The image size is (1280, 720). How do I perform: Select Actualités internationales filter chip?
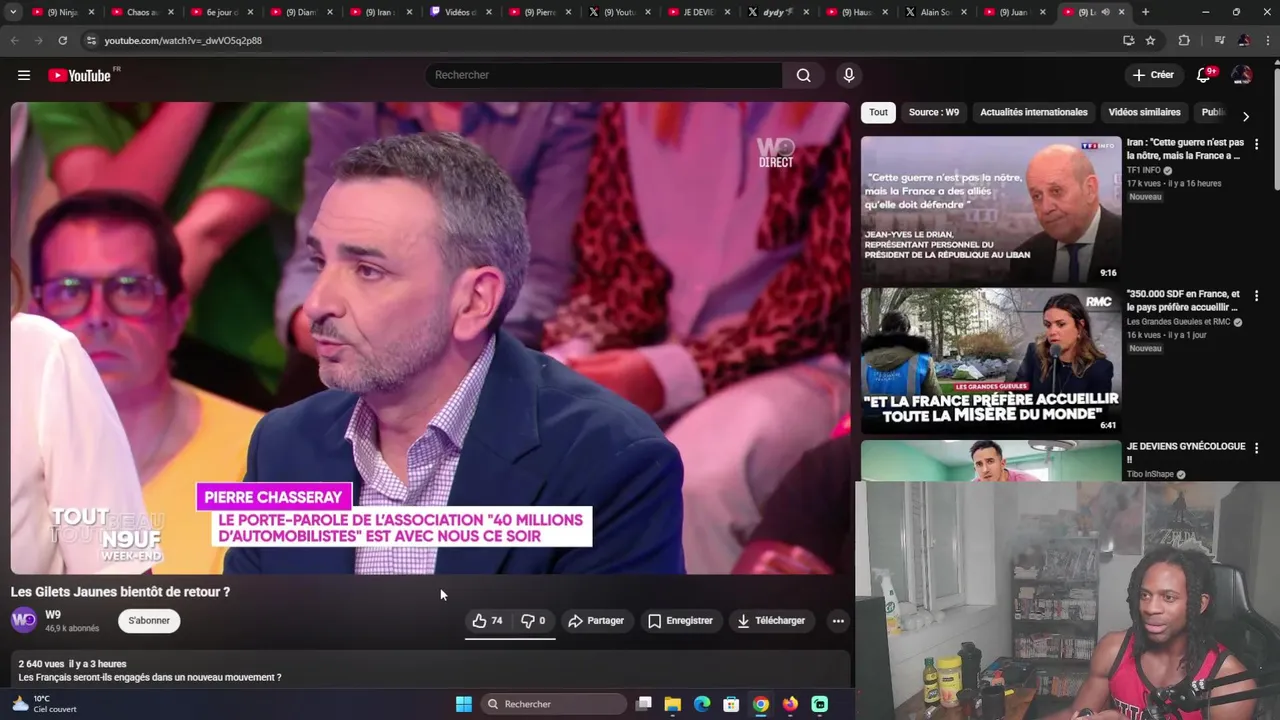point(1033,112)
